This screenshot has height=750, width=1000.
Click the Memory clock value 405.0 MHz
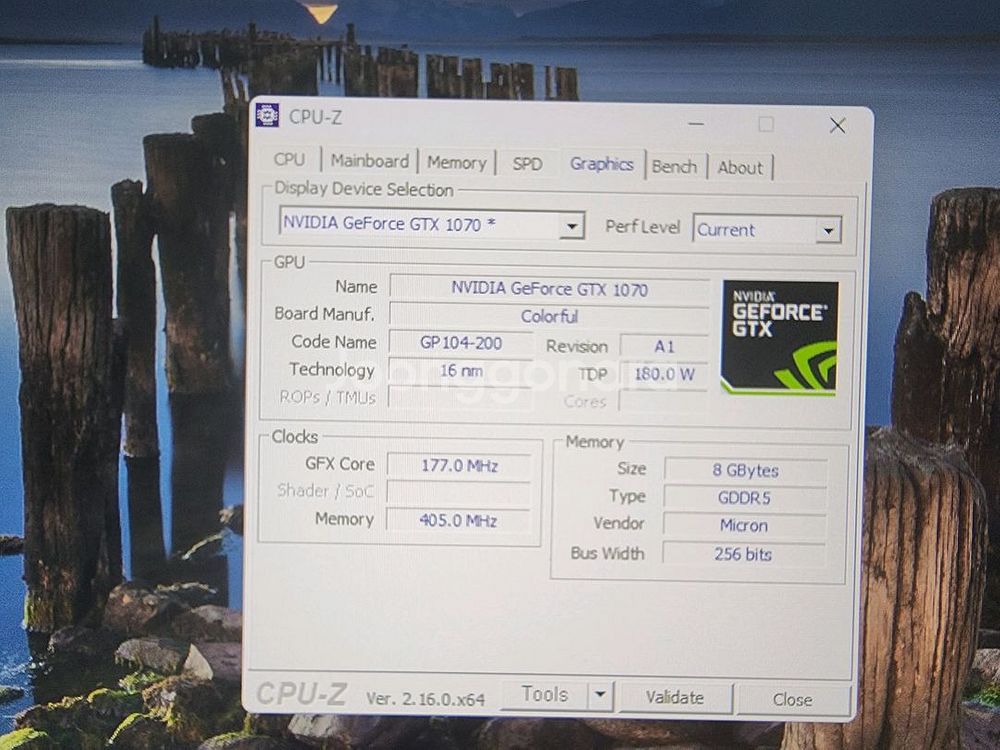(x=458, y=520)
